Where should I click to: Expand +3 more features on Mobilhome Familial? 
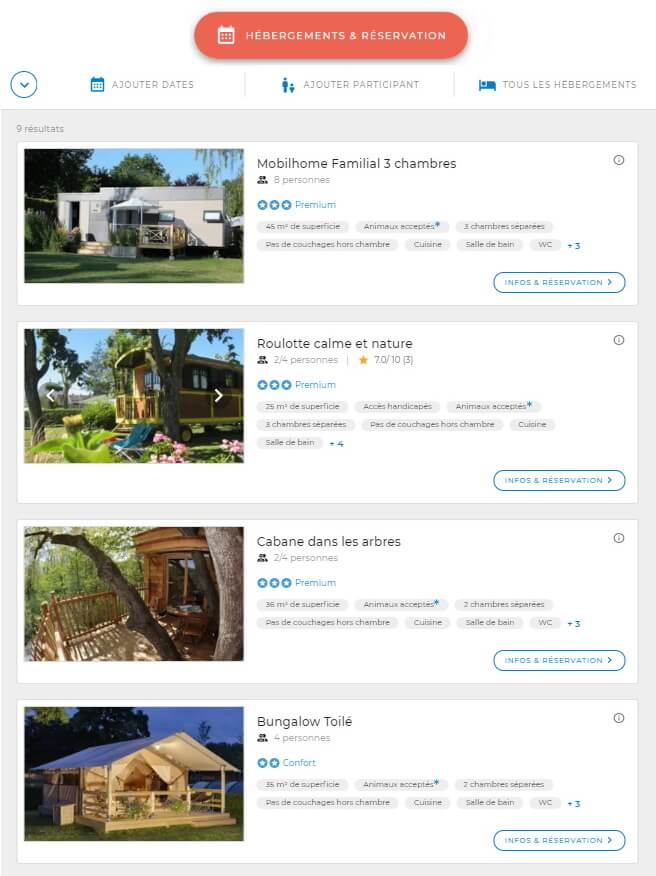point(574,245)
